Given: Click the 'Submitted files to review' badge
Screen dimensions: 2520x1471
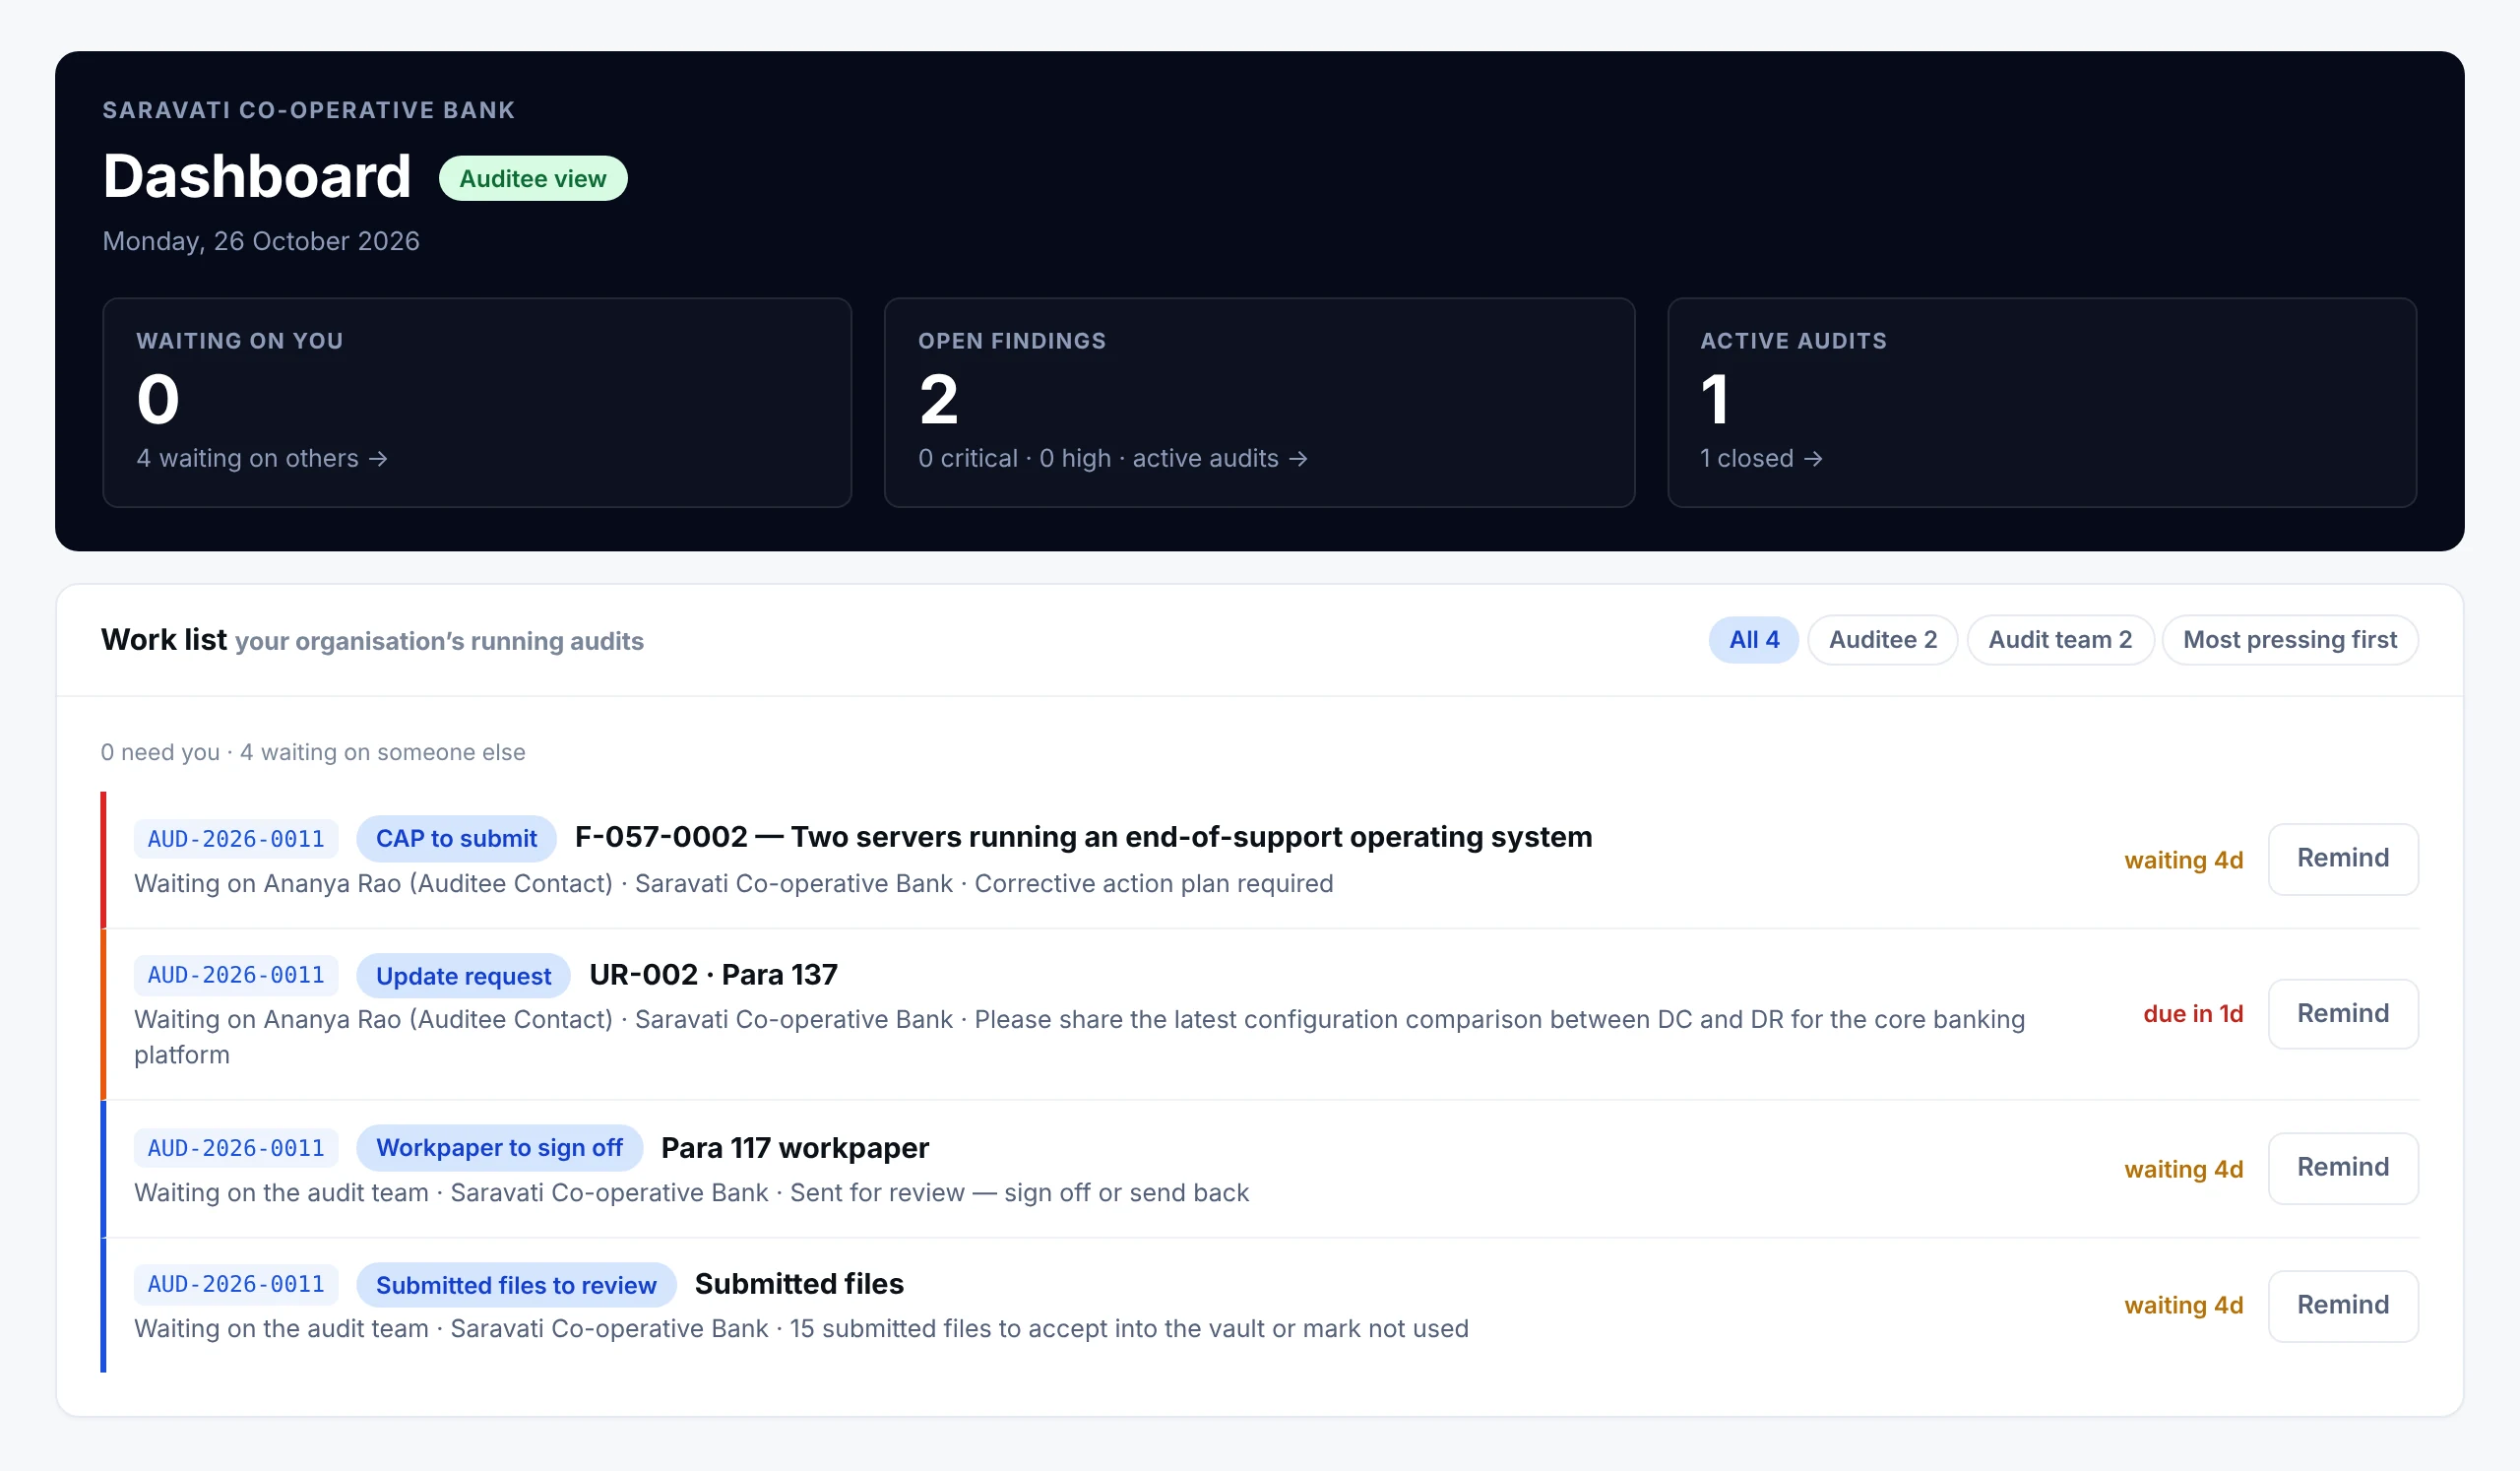Looking at the screenshot, I should pos(516,1285).
